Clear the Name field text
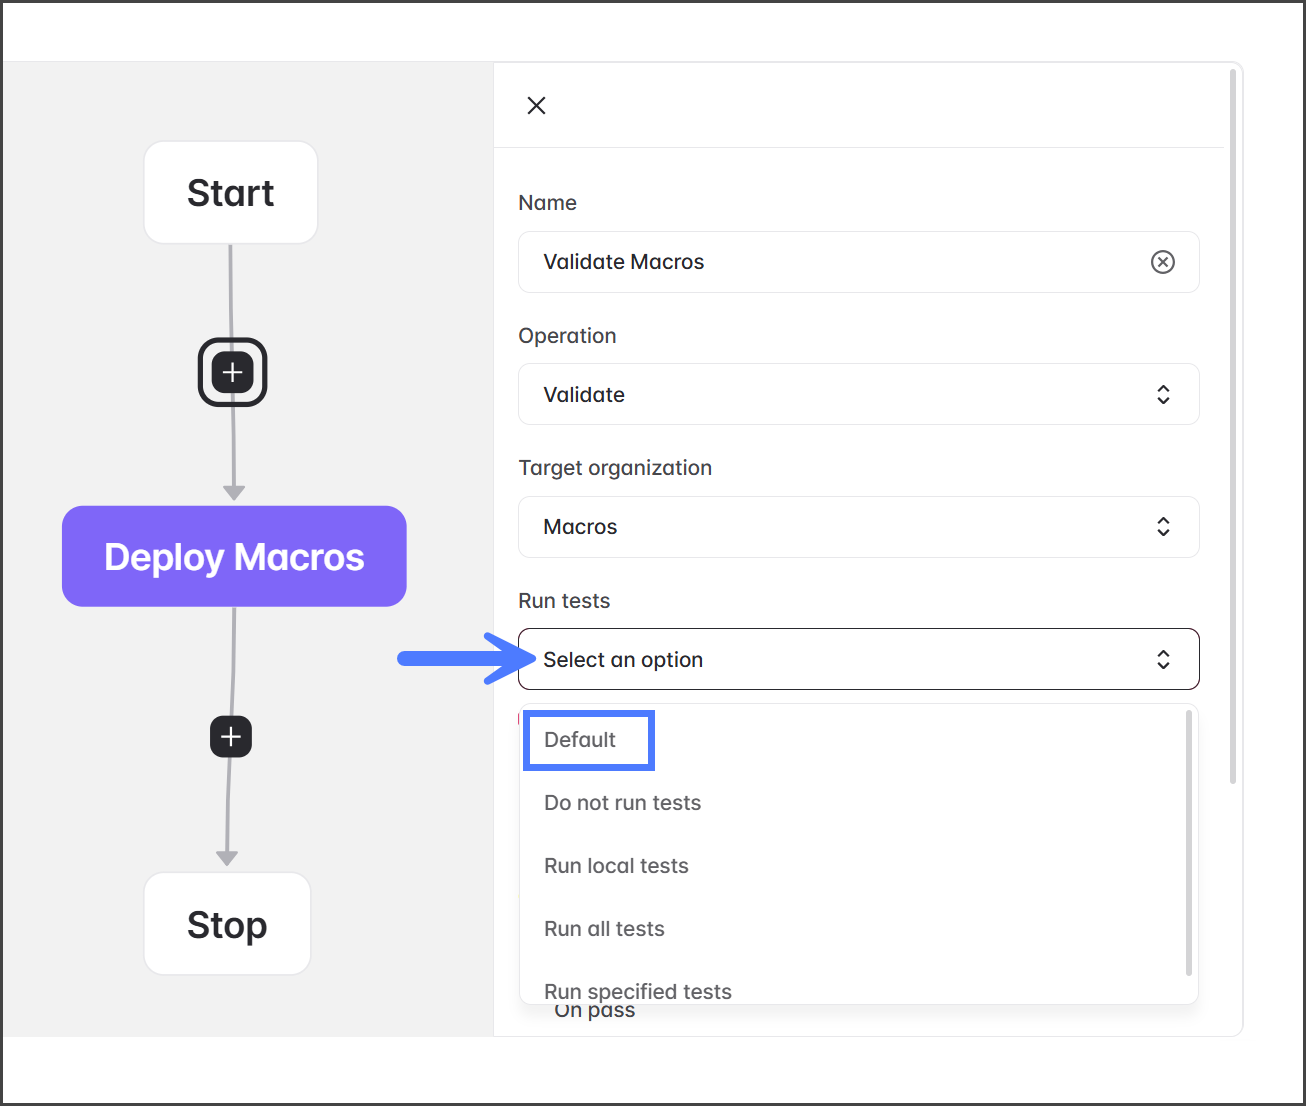 click(x=1162, y=262)
